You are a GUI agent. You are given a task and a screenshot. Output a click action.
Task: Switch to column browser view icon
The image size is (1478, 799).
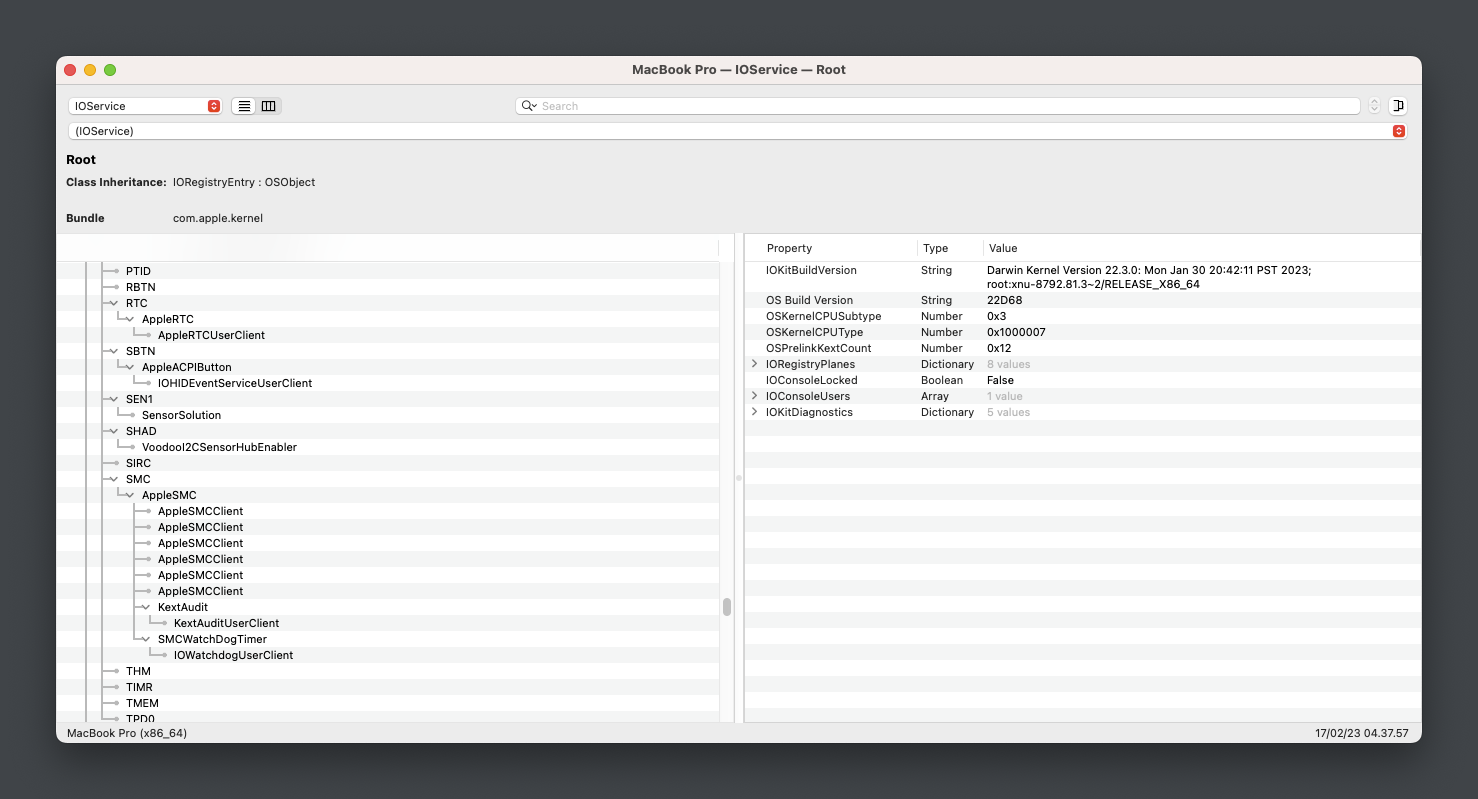tap(268, 106)
